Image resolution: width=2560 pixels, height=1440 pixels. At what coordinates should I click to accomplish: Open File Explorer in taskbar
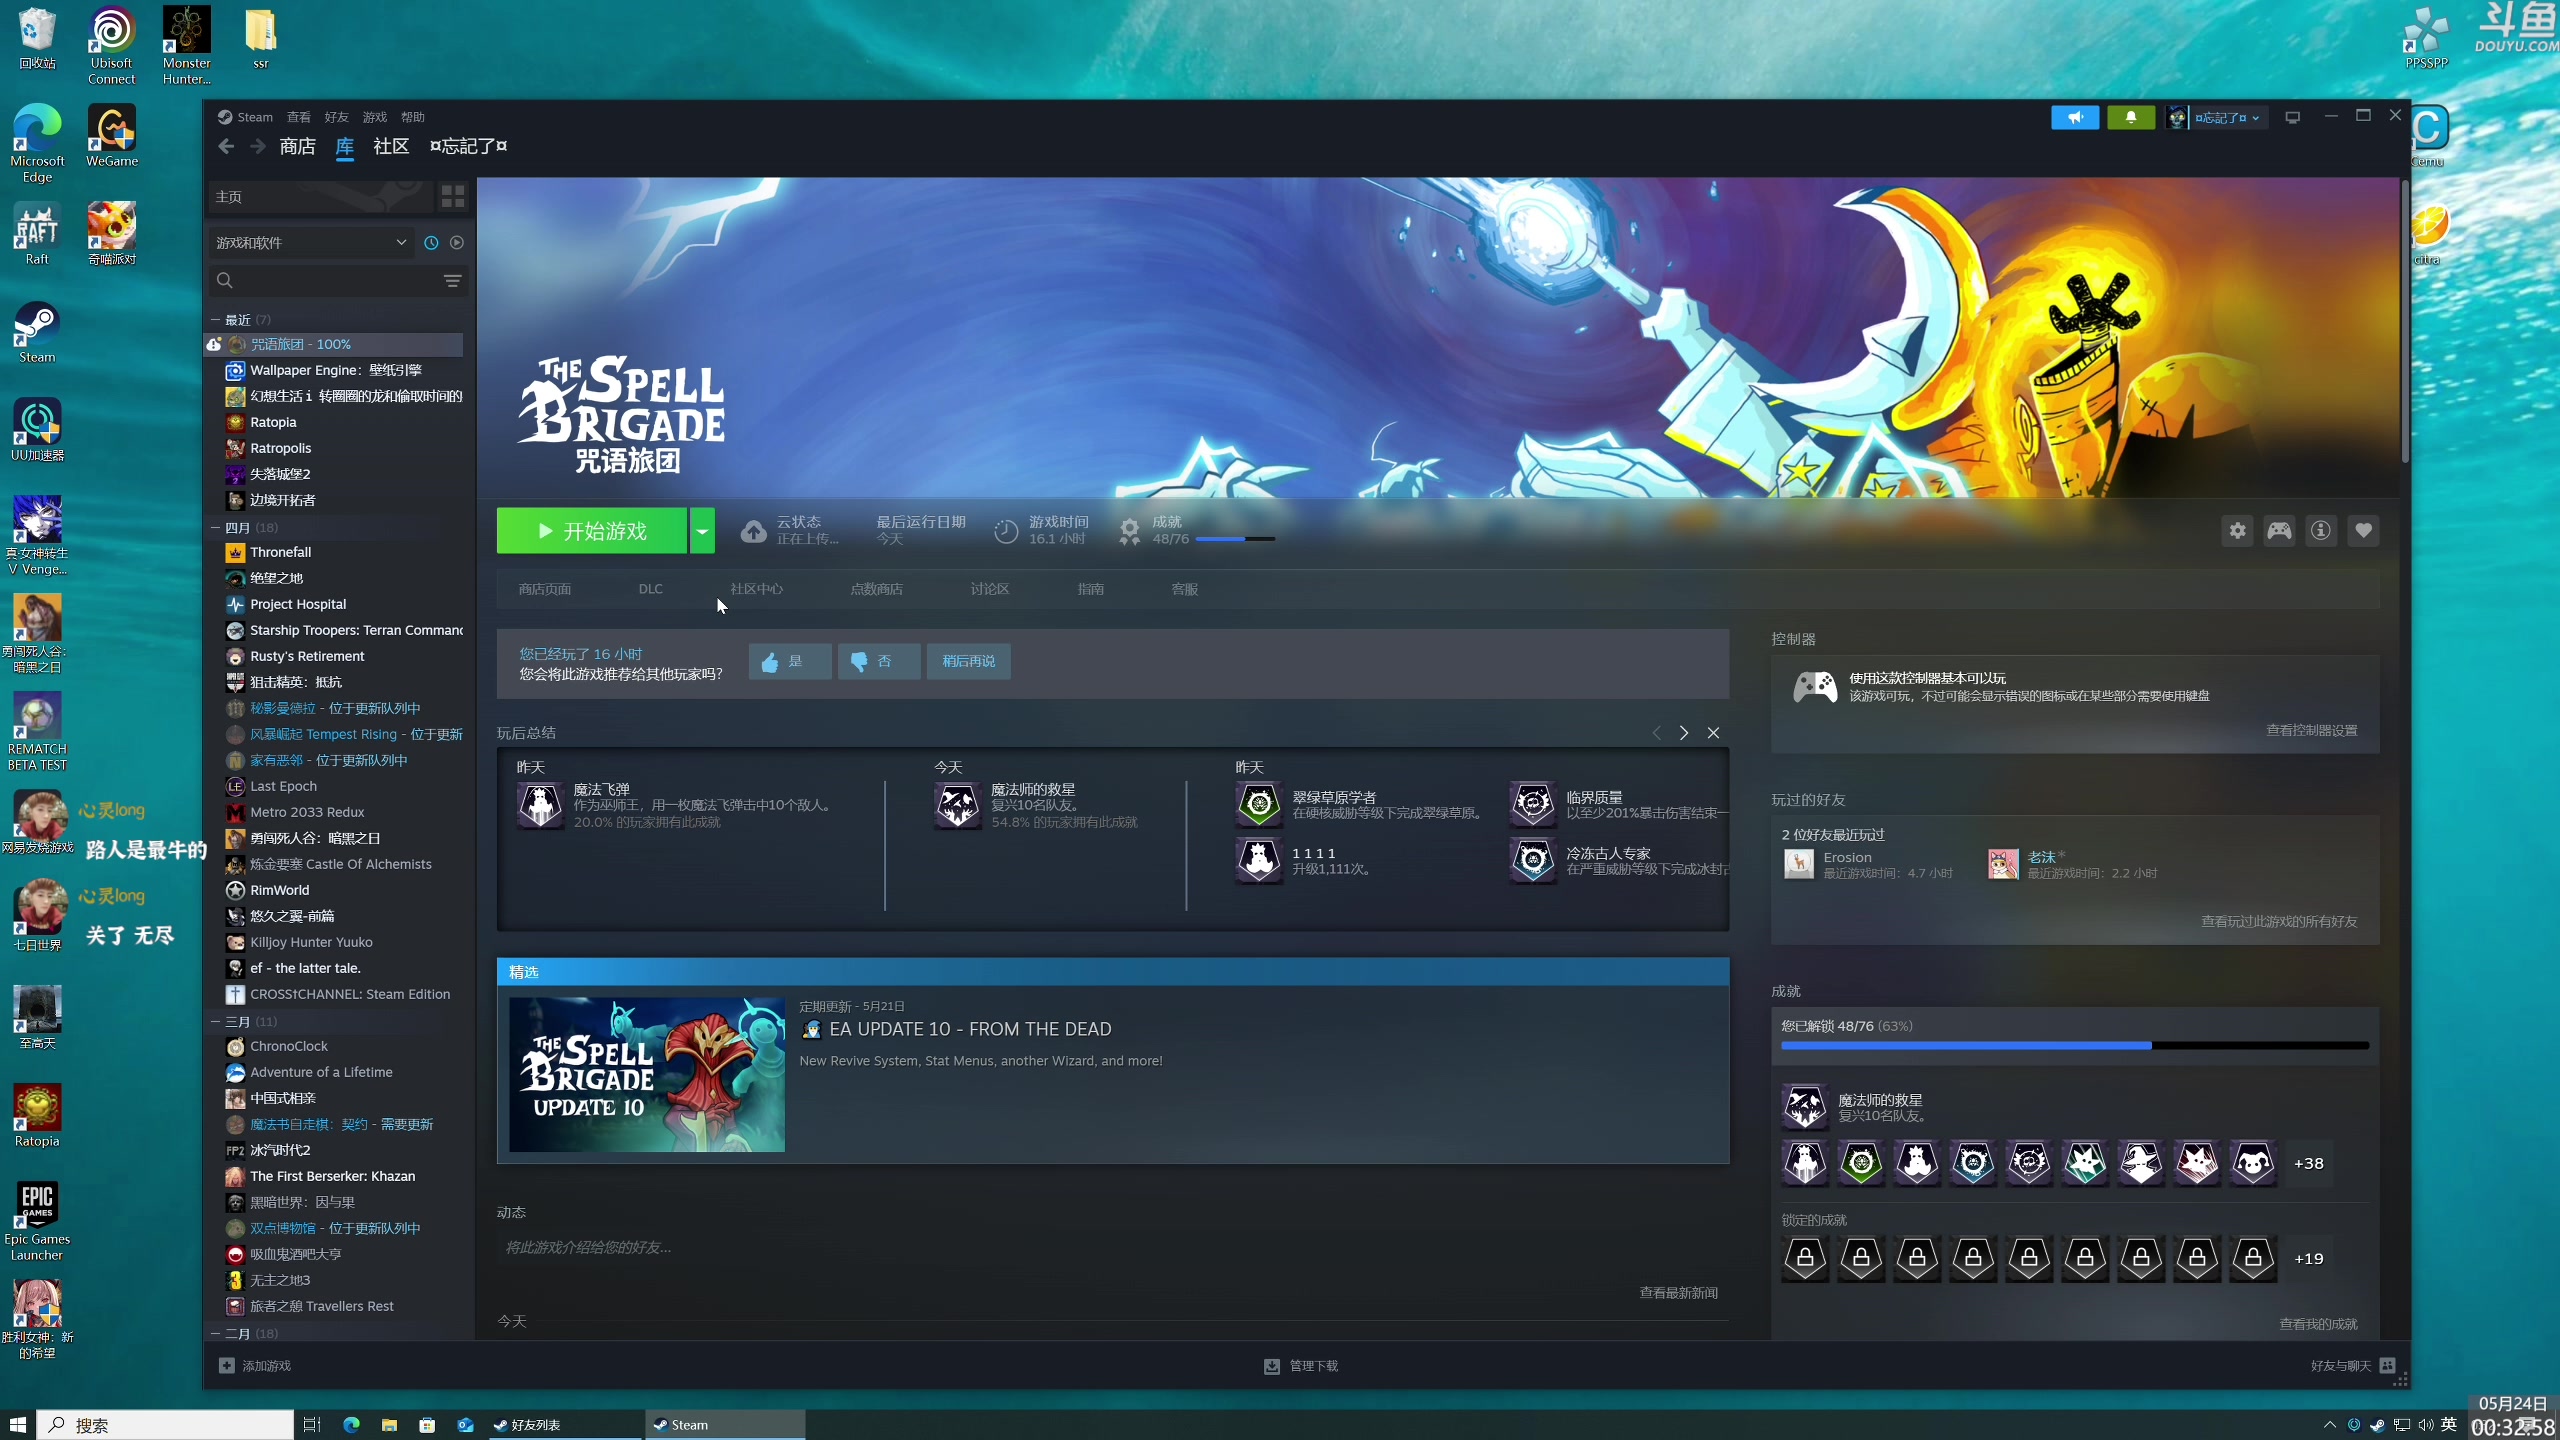point(389,1425)
